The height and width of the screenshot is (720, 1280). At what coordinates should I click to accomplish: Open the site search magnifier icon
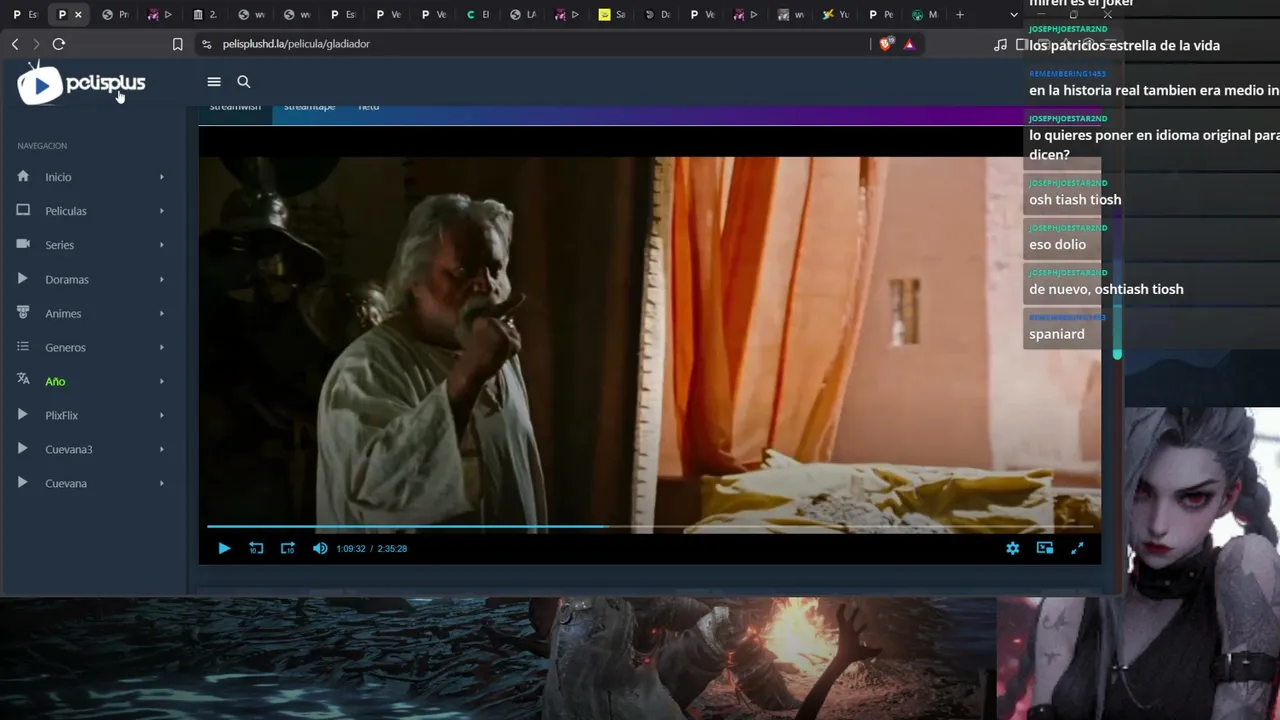tap(243, 82)
